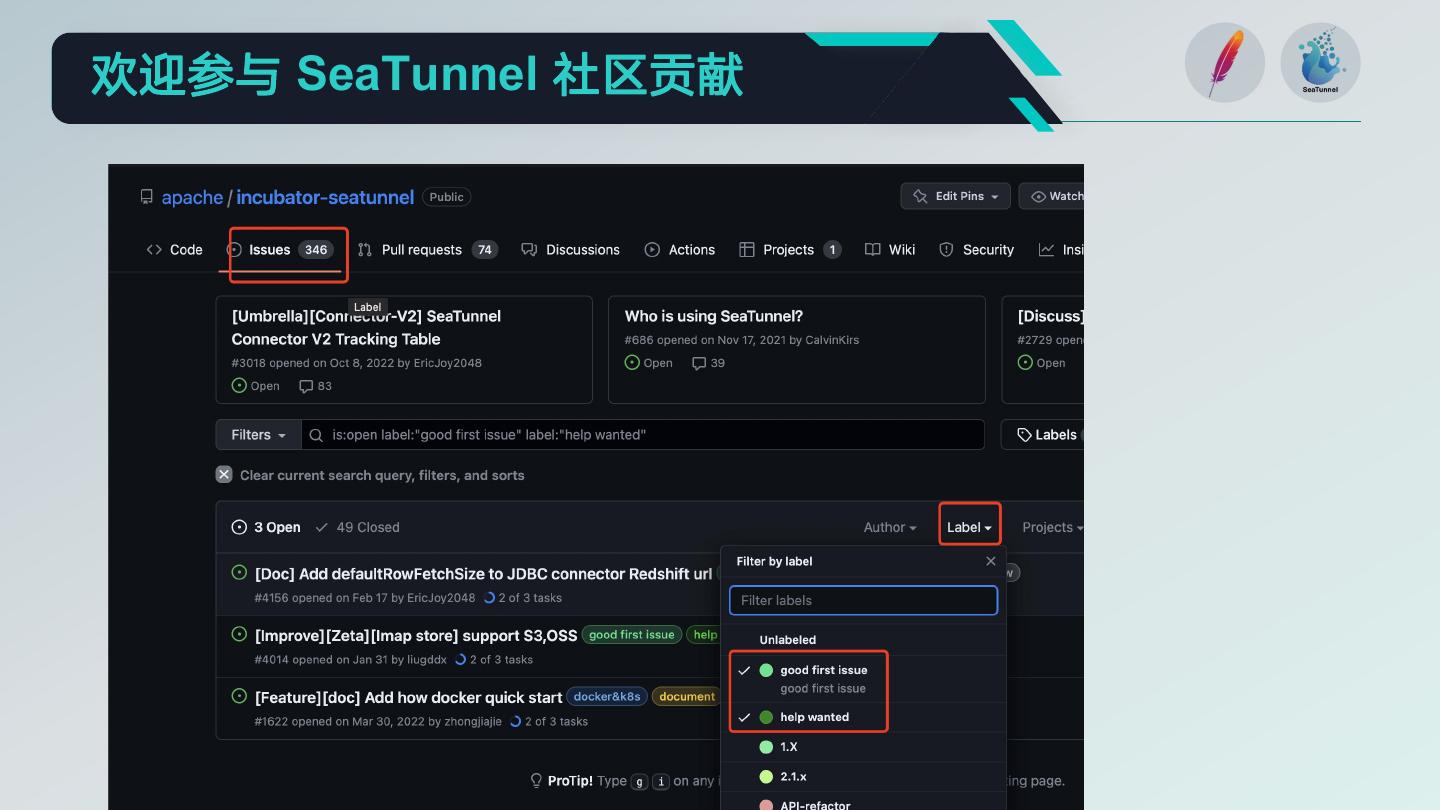This screenshot has height=810, width=1440.
Task: Click the docker&k8s label on issue #1622
Action: pos(607,696)
